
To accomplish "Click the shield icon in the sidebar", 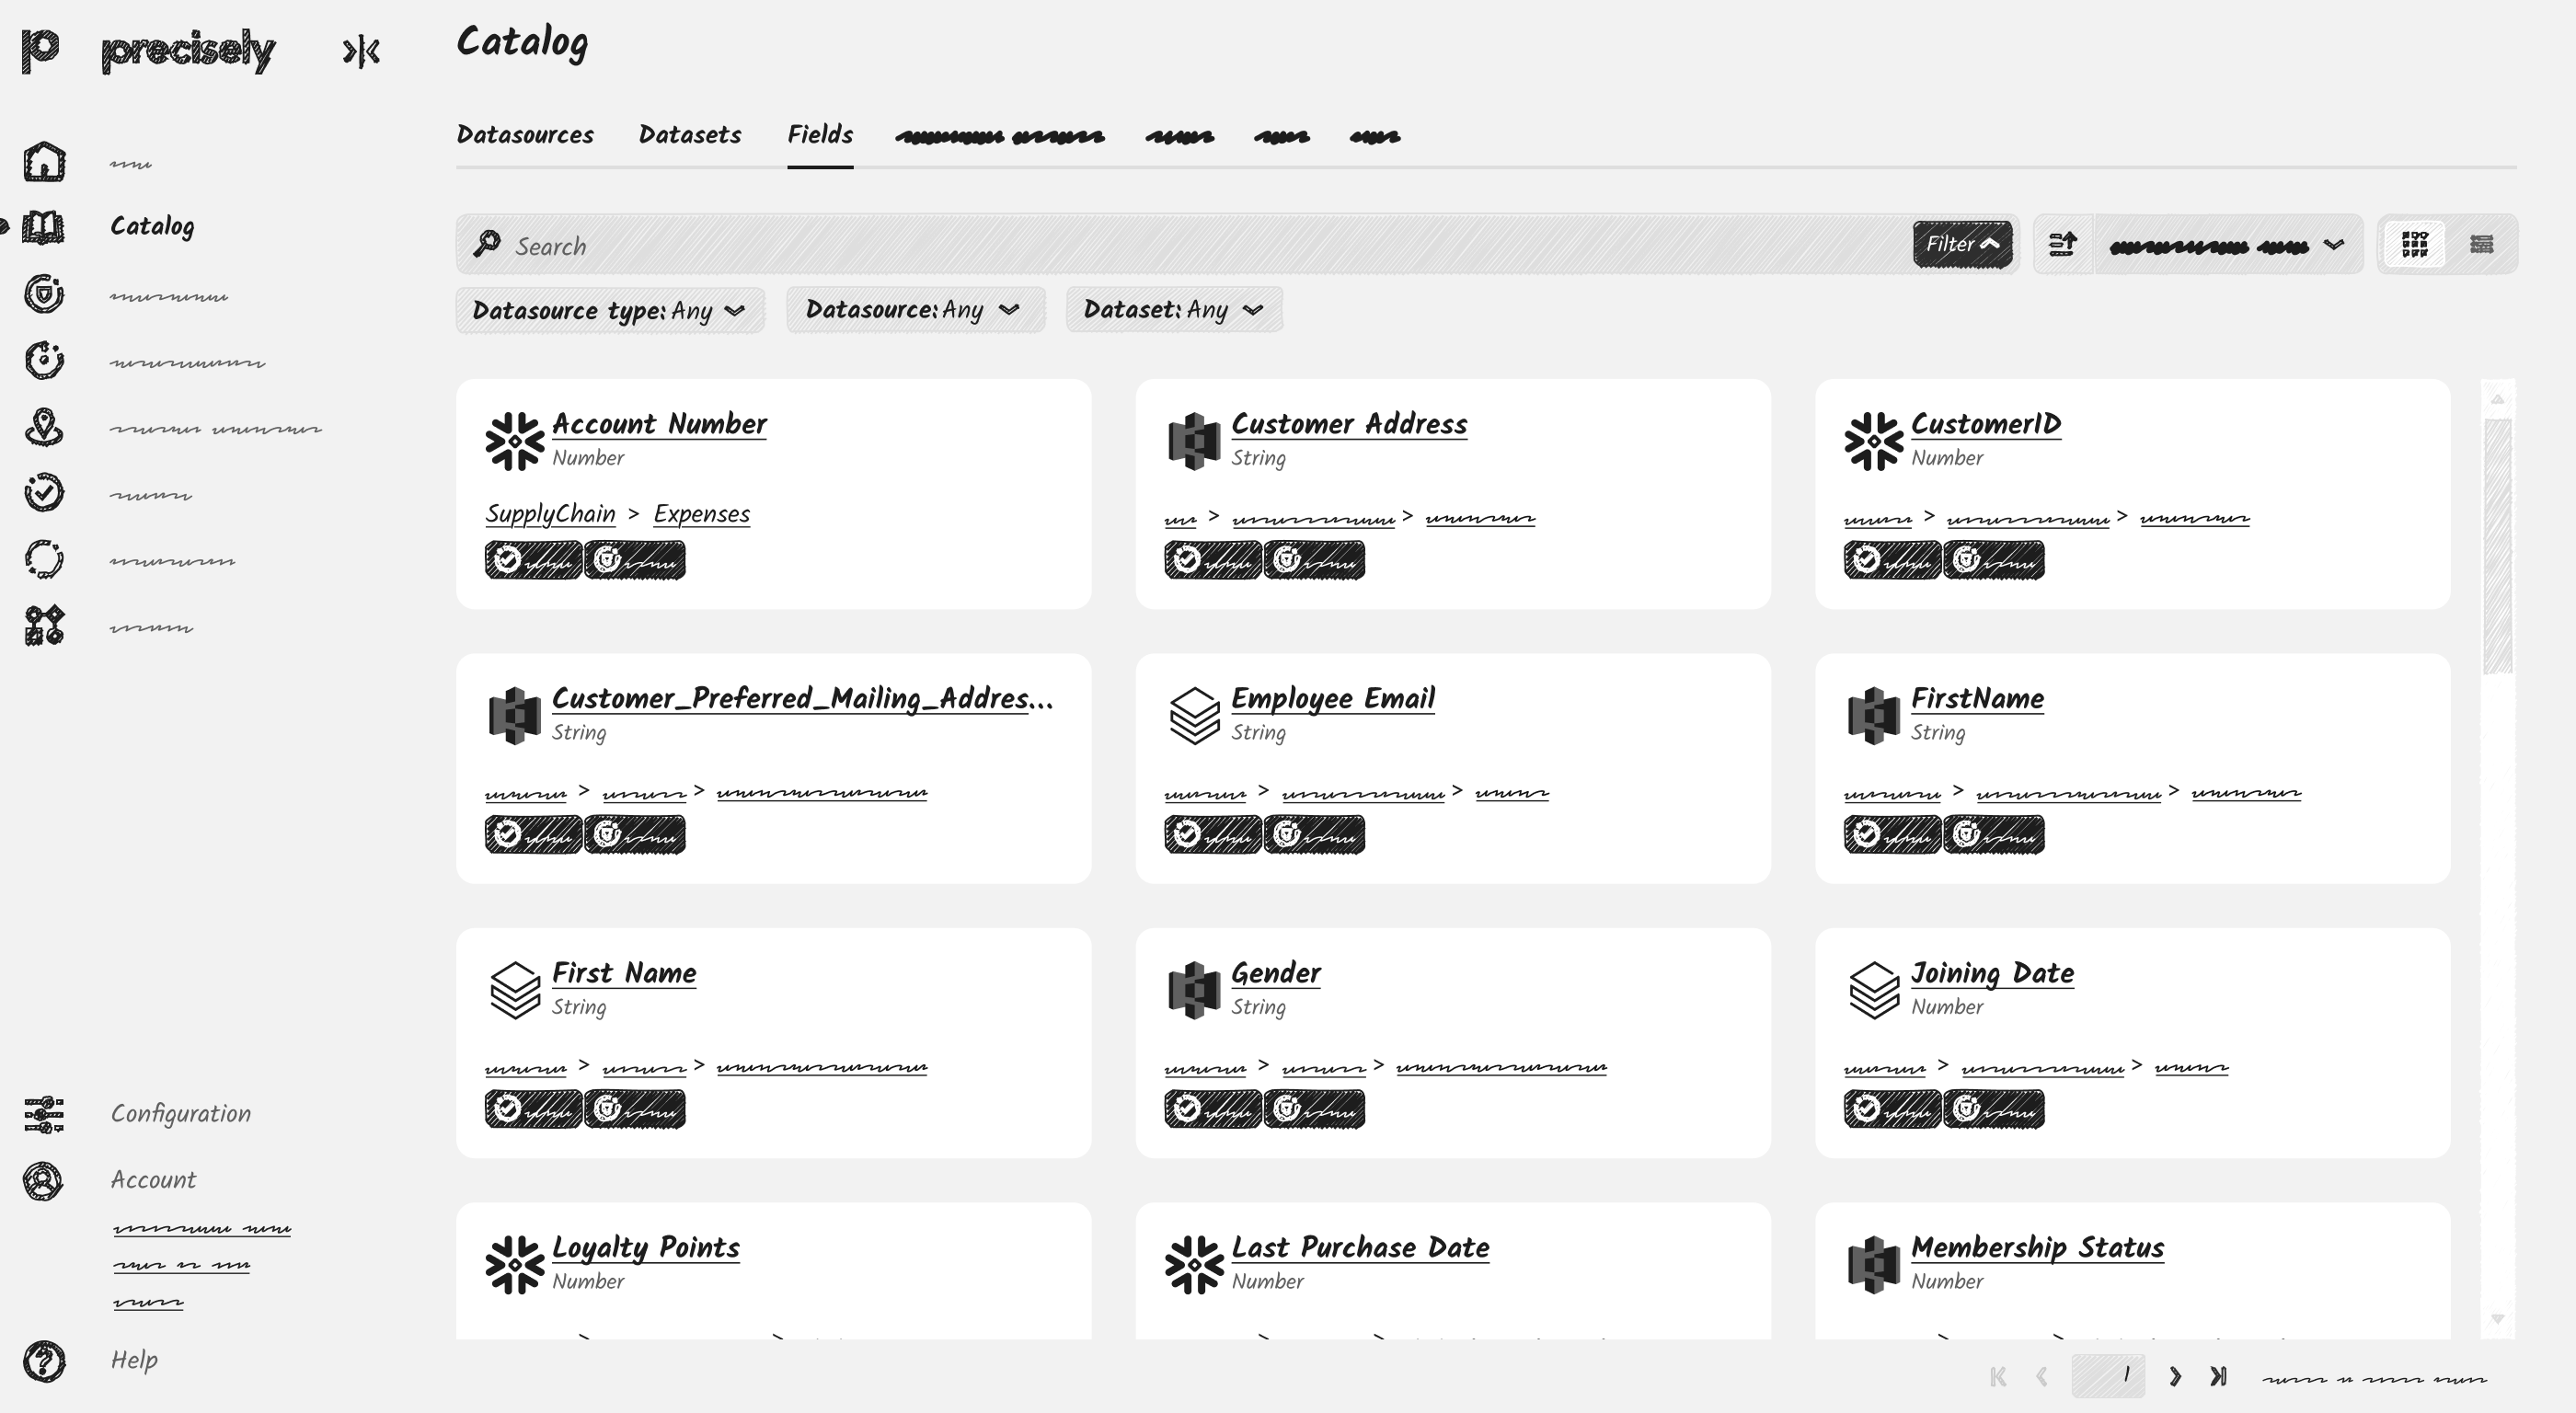I will (44, 294).
